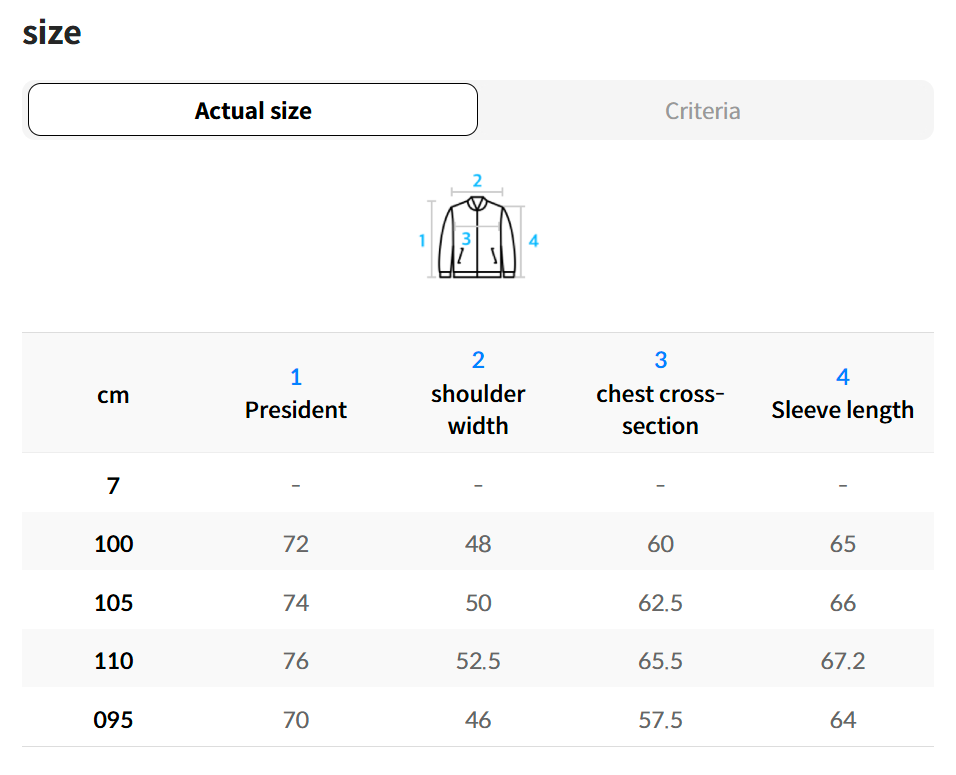Select the size 110 row label
956x775 pixels.
(113, 661)
